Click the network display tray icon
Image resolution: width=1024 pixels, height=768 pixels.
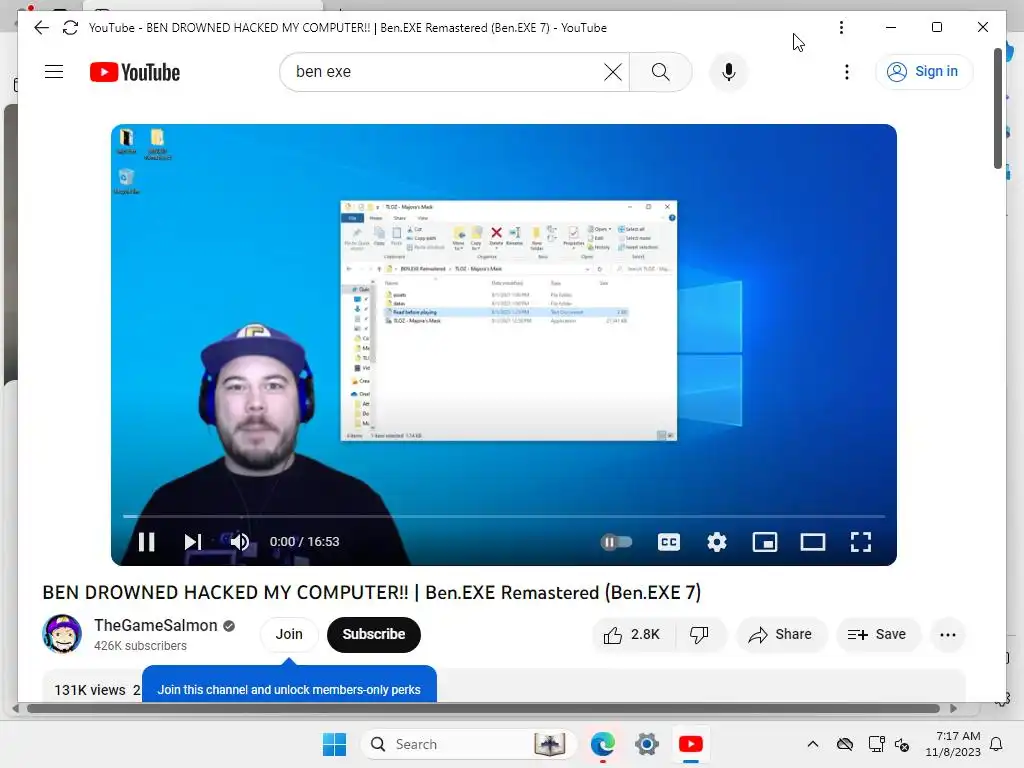tap(876, 744)
